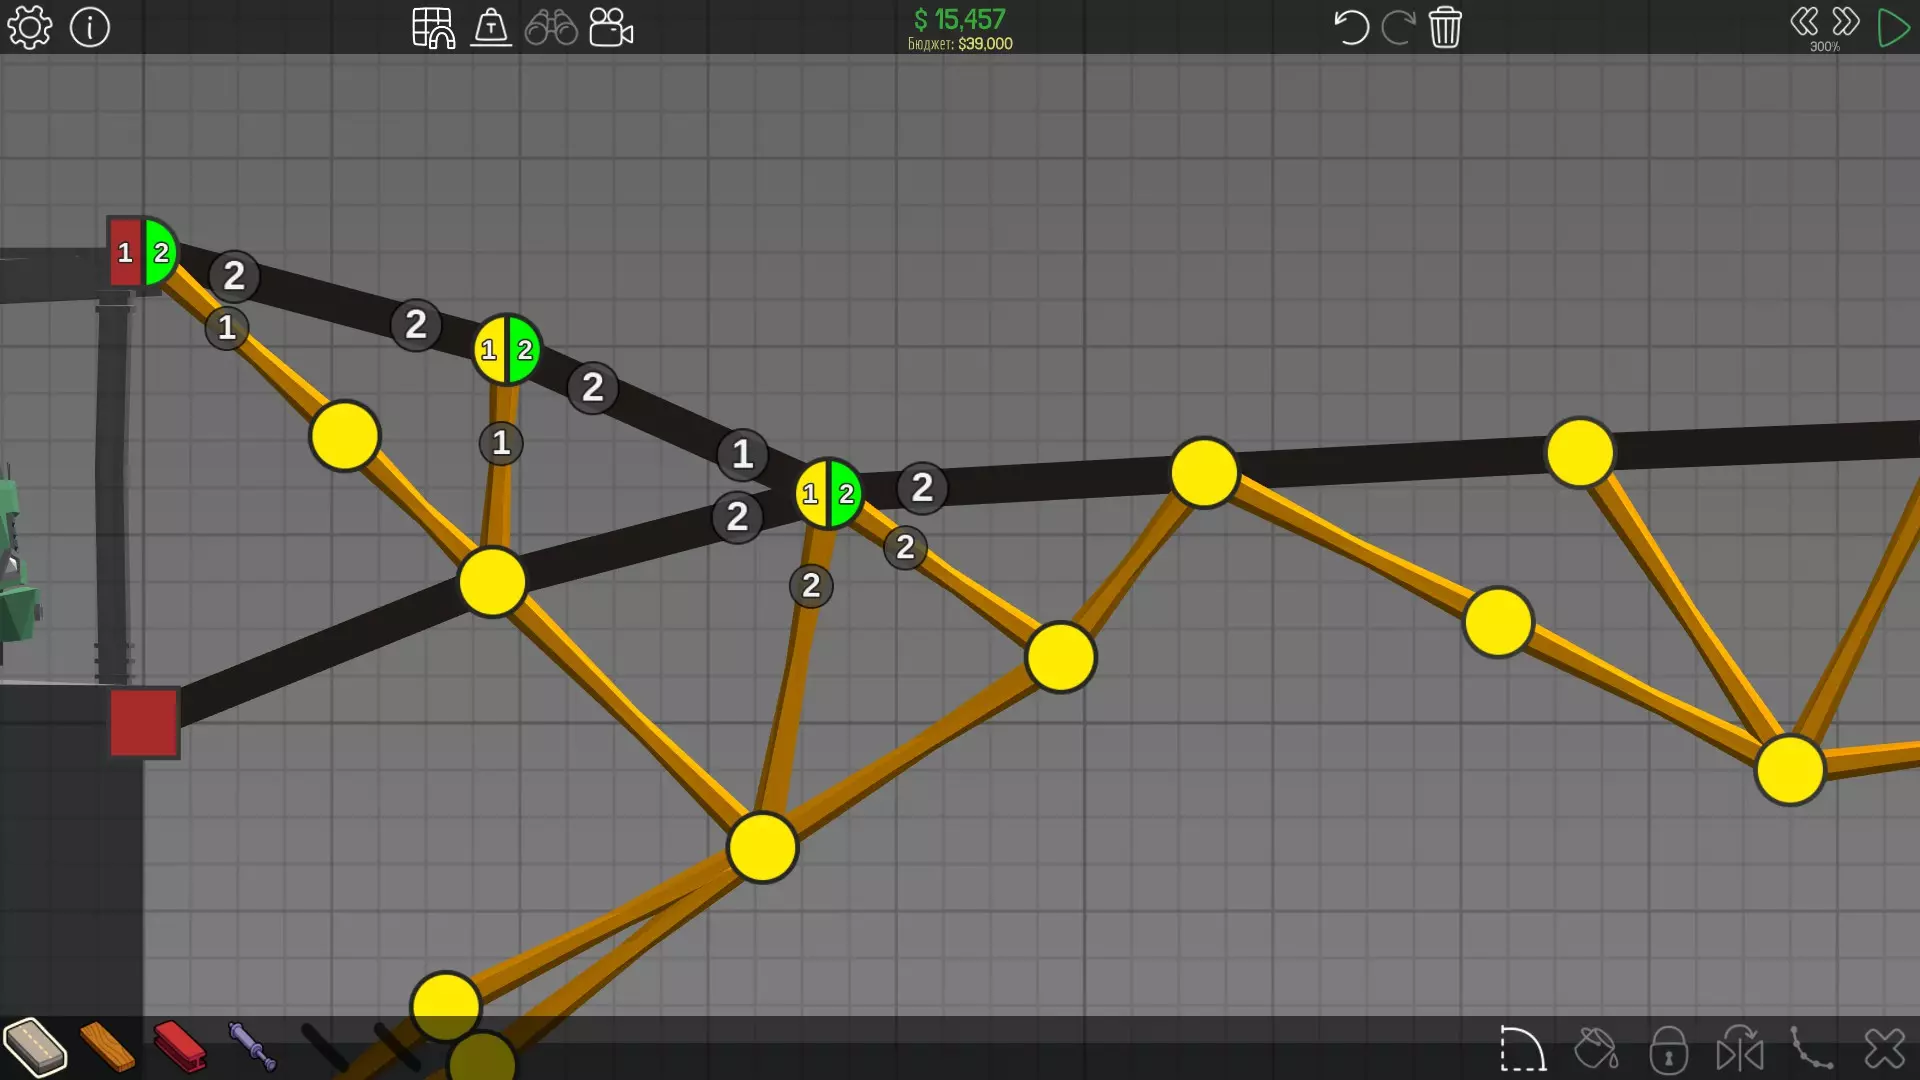Open the binoculars view mode
Image resolution: width=1920 pixels, height=1080 pixels.
[x=551, y=27]
